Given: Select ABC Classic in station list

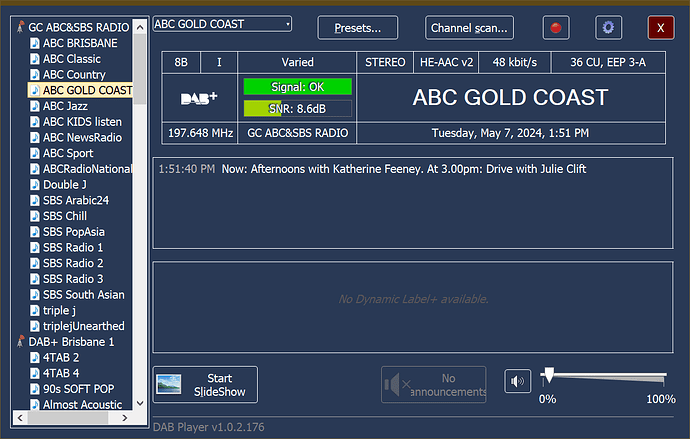Looking at the screenshot, I should point(71,59).
